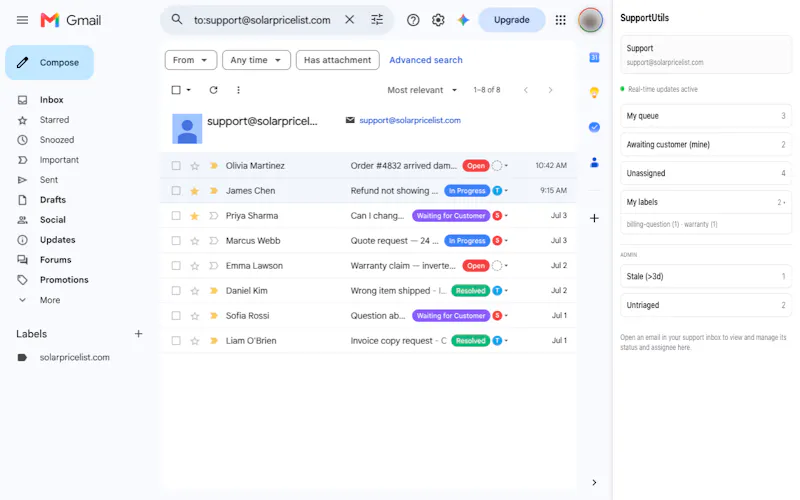800x500 pixels.
Task: Open the Any time filter dropdown
Action: tap(256, 60)
